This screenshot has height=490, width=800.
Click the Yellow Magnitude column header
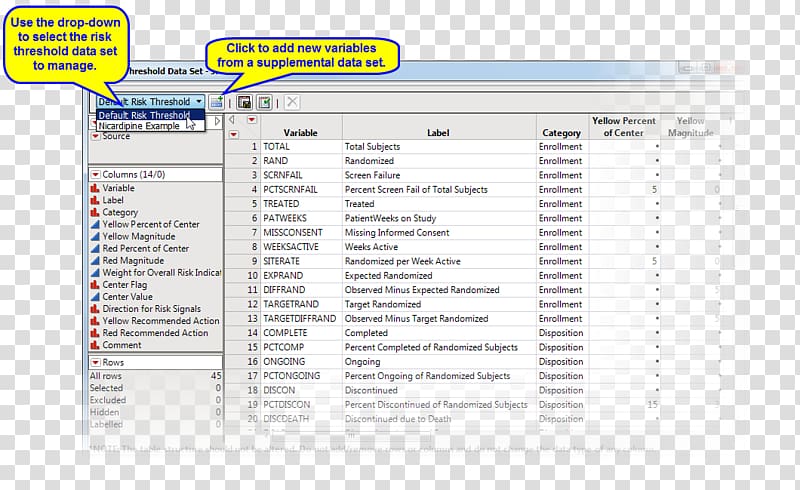coord(691,127)
